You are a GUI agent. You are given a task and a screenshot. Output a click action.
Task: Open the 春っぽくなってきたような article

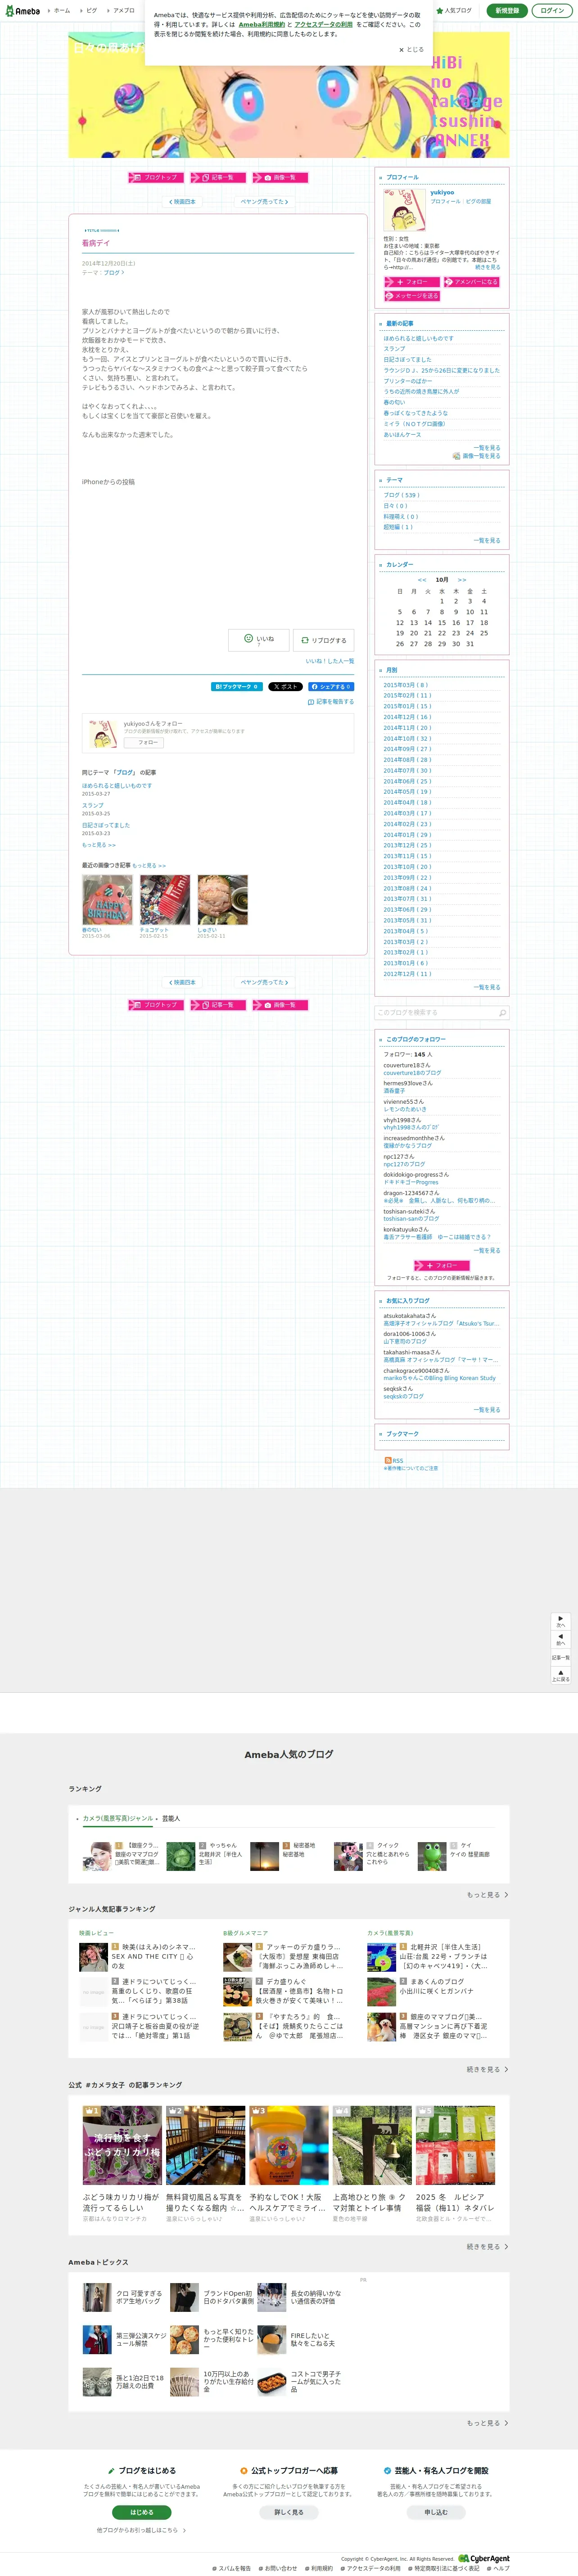416,413
